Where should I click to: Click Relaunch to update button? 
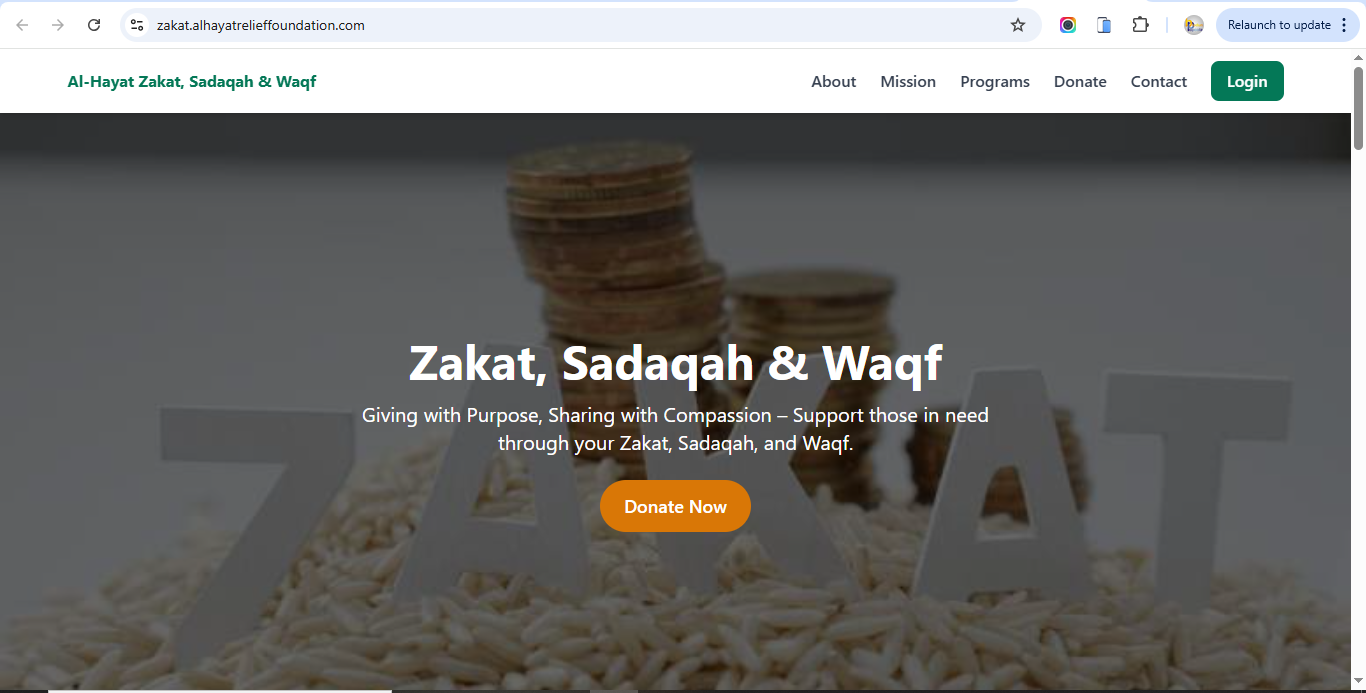1279,25
